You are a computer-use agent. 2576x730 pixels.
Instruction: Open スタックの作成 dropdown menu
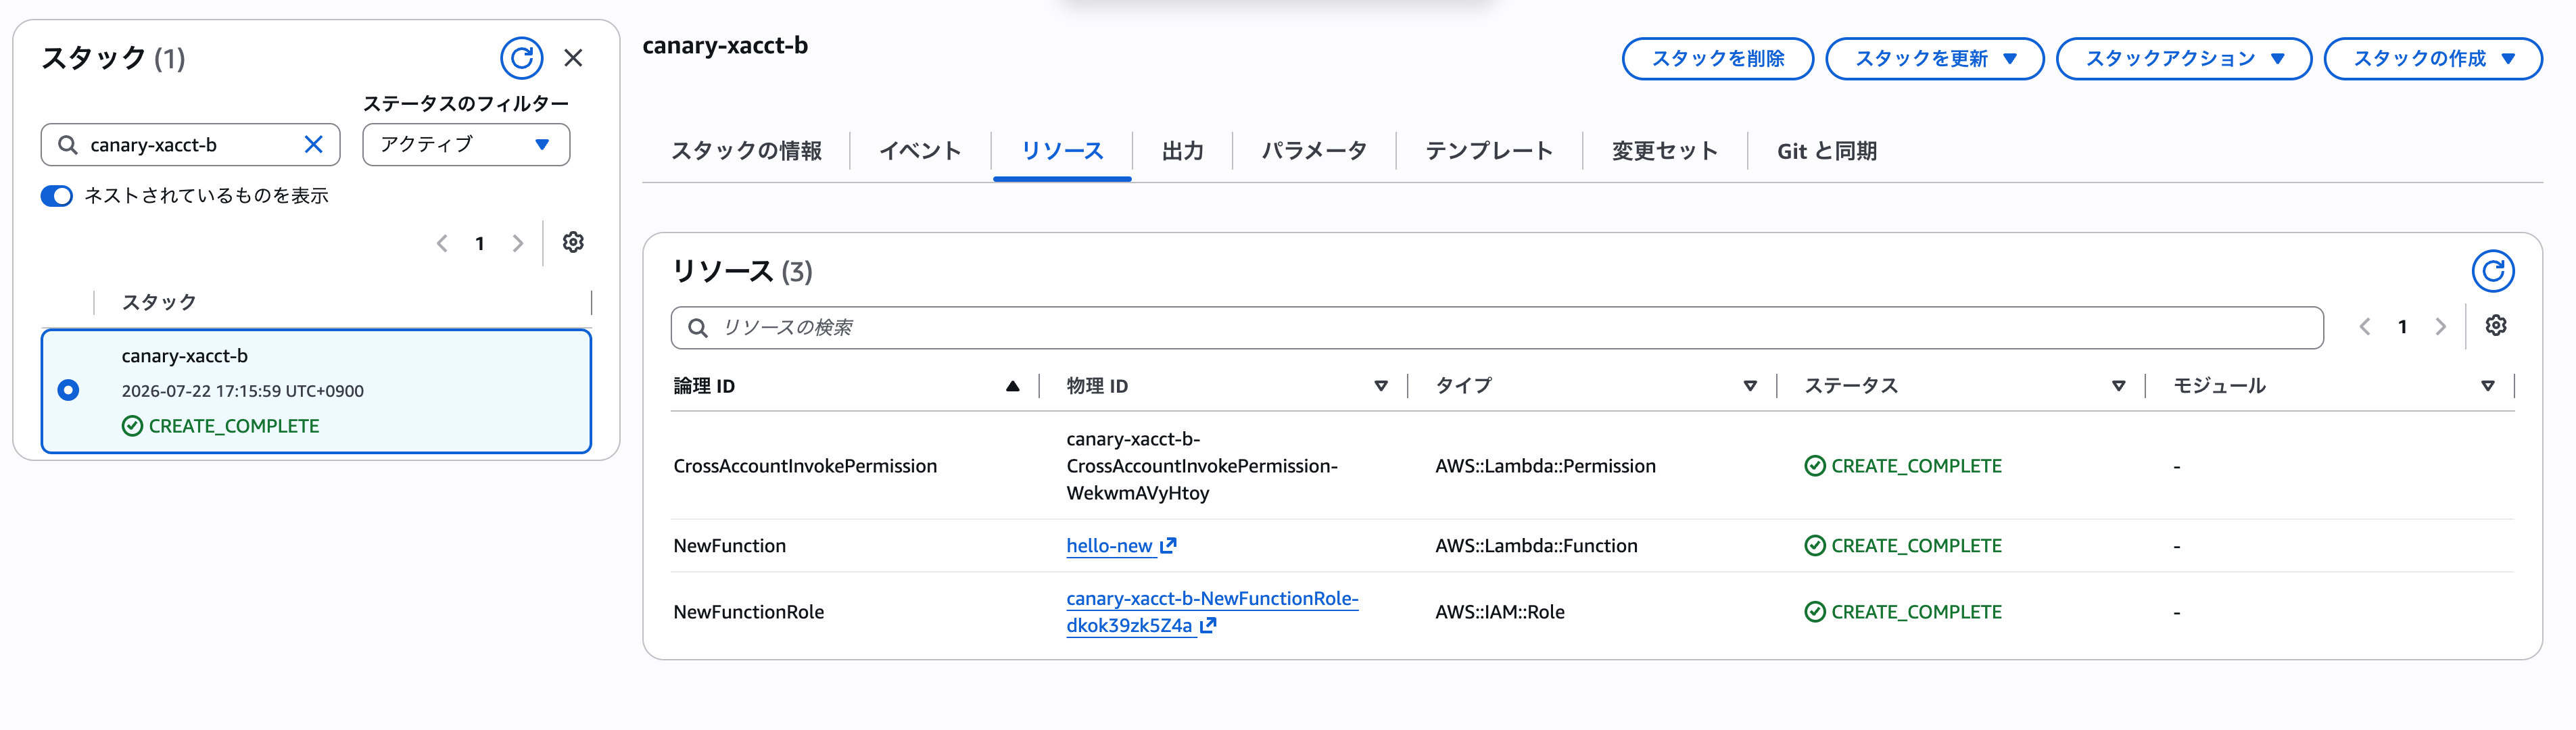(x=2432, y=59)
